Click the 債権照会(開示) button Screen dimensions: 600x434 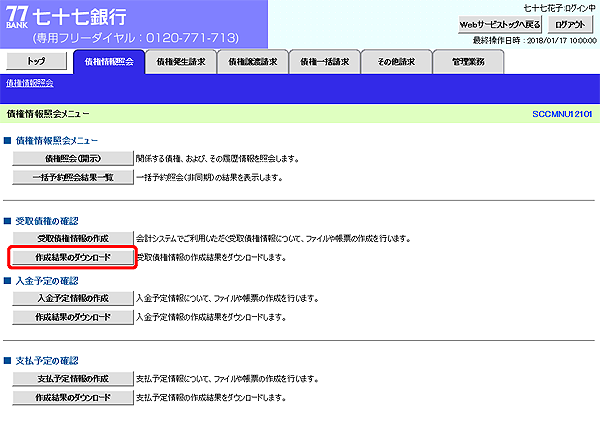(x=73, y=158)
